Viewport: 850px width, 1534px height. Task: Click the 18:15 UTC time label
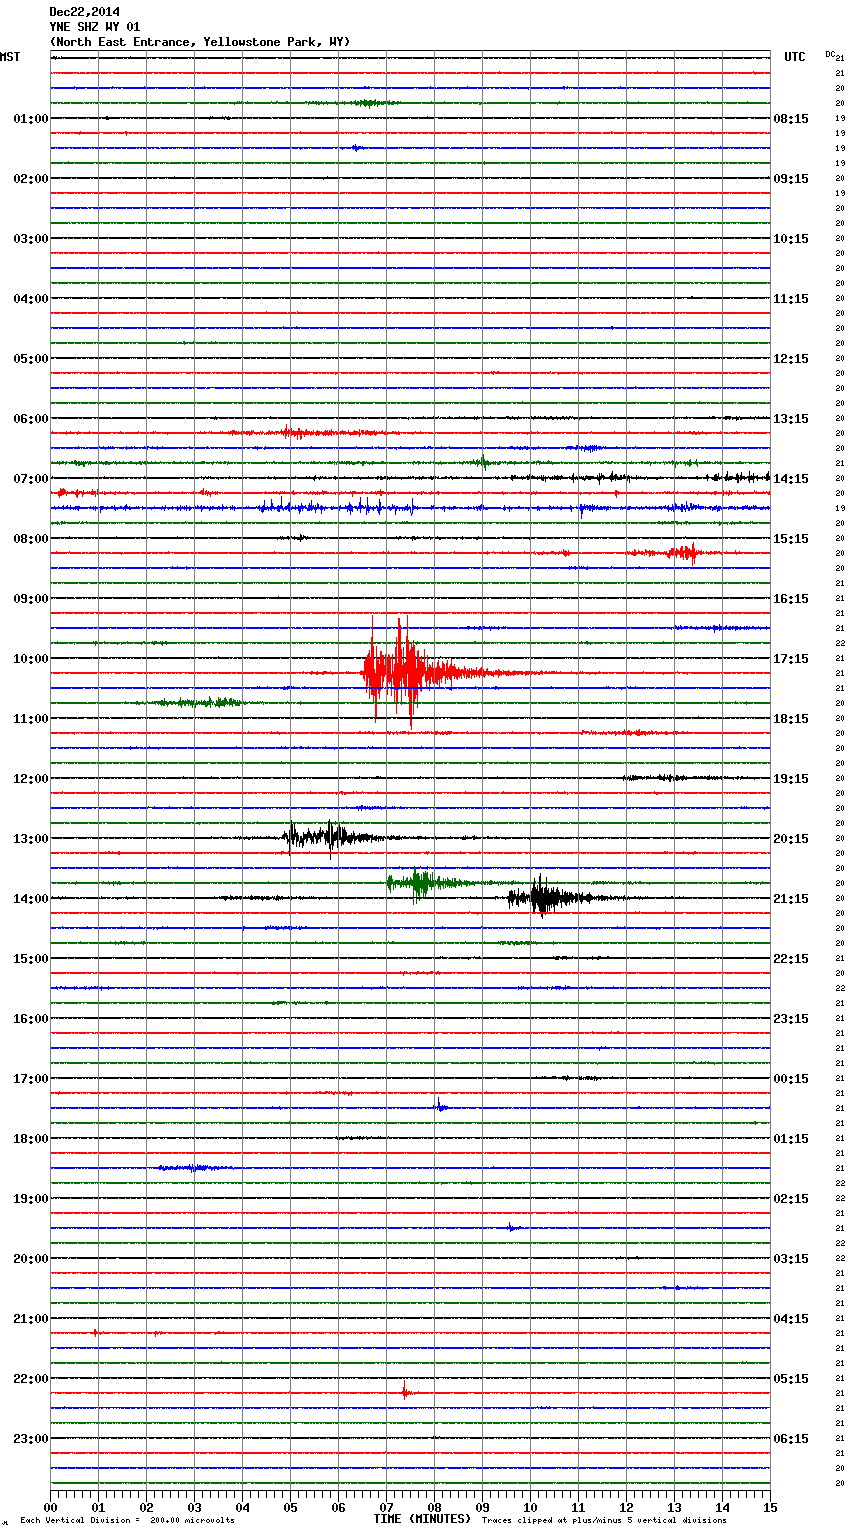pyautogui.click(x=791, y=719)
